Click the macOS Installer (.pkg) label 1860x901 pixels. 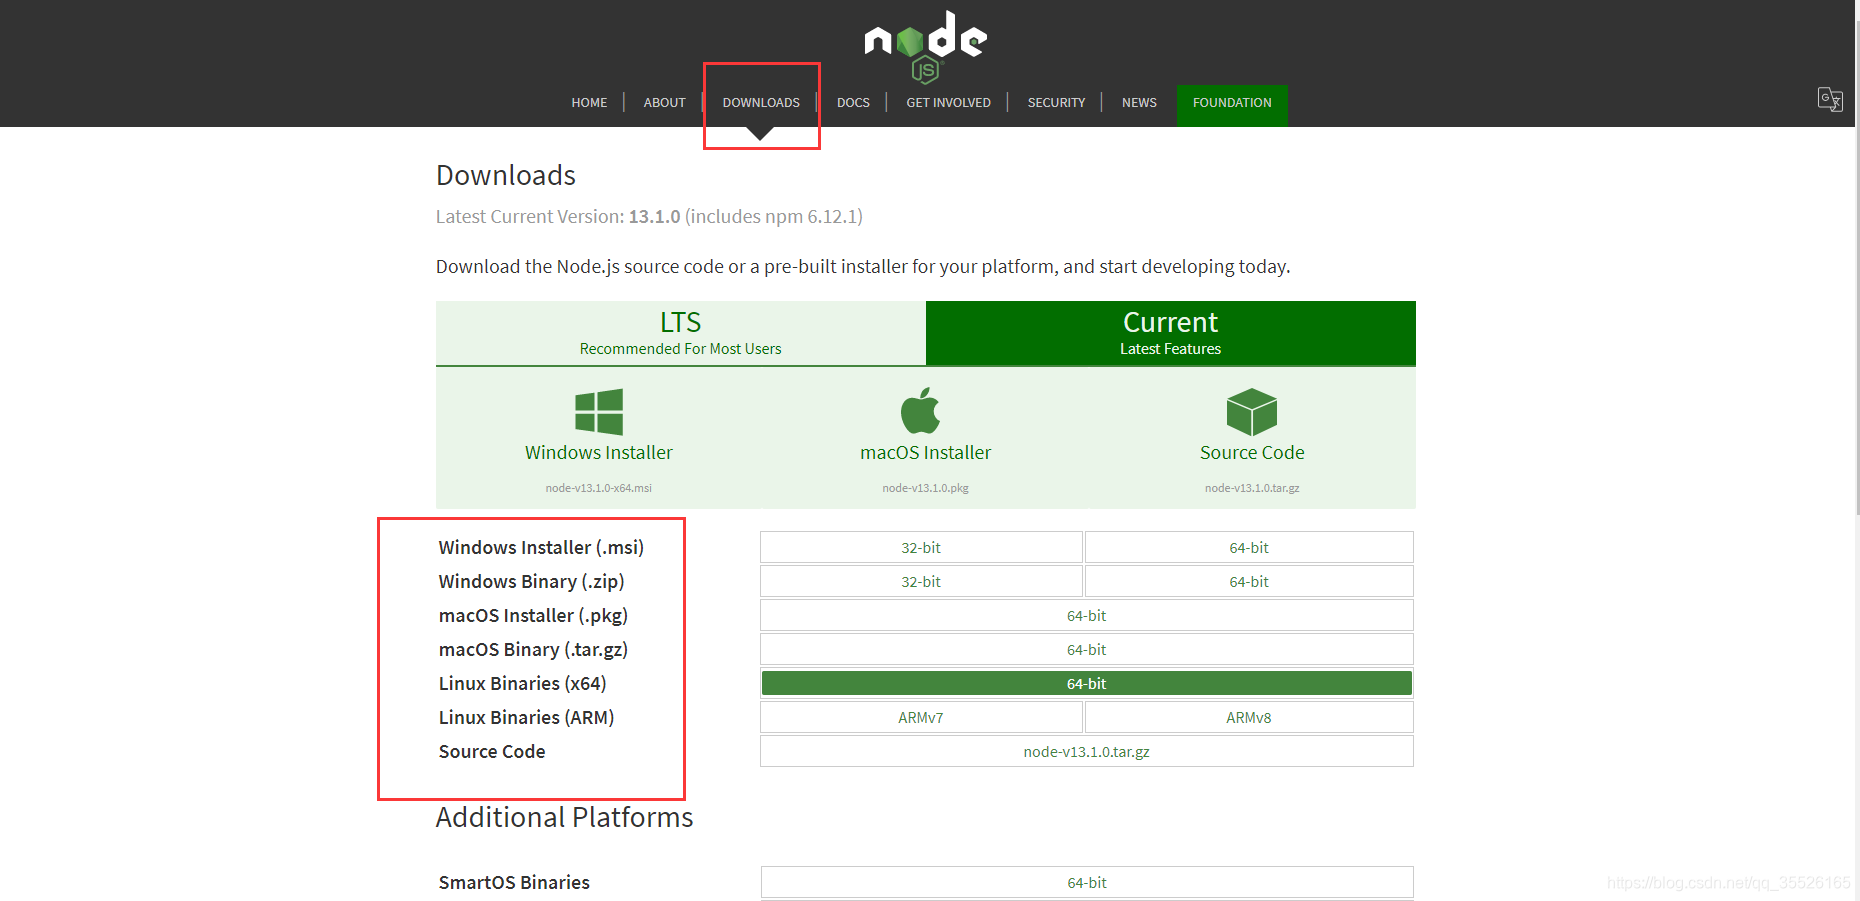pyautogui.click(x=533, y=615)
